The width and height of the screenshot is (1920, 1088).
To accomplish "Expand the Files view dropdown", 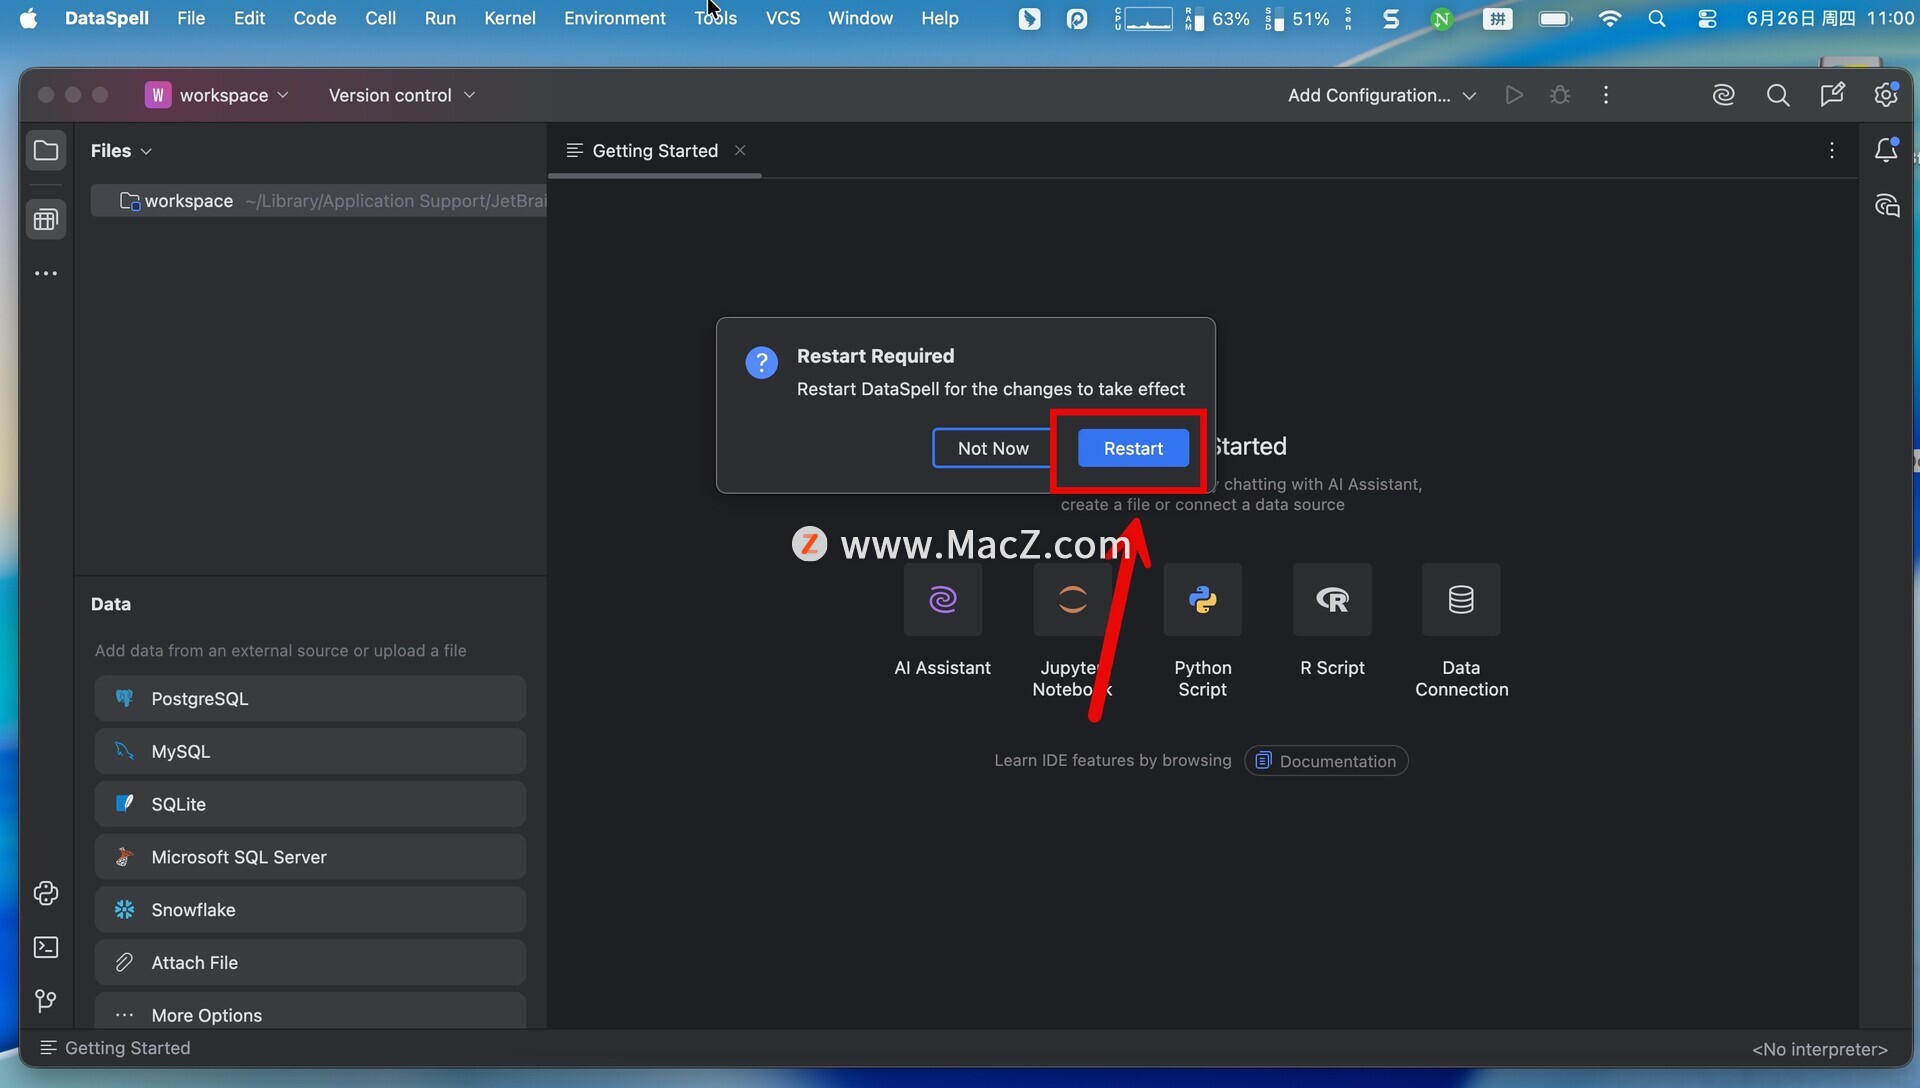I will [x=121, y=151].
